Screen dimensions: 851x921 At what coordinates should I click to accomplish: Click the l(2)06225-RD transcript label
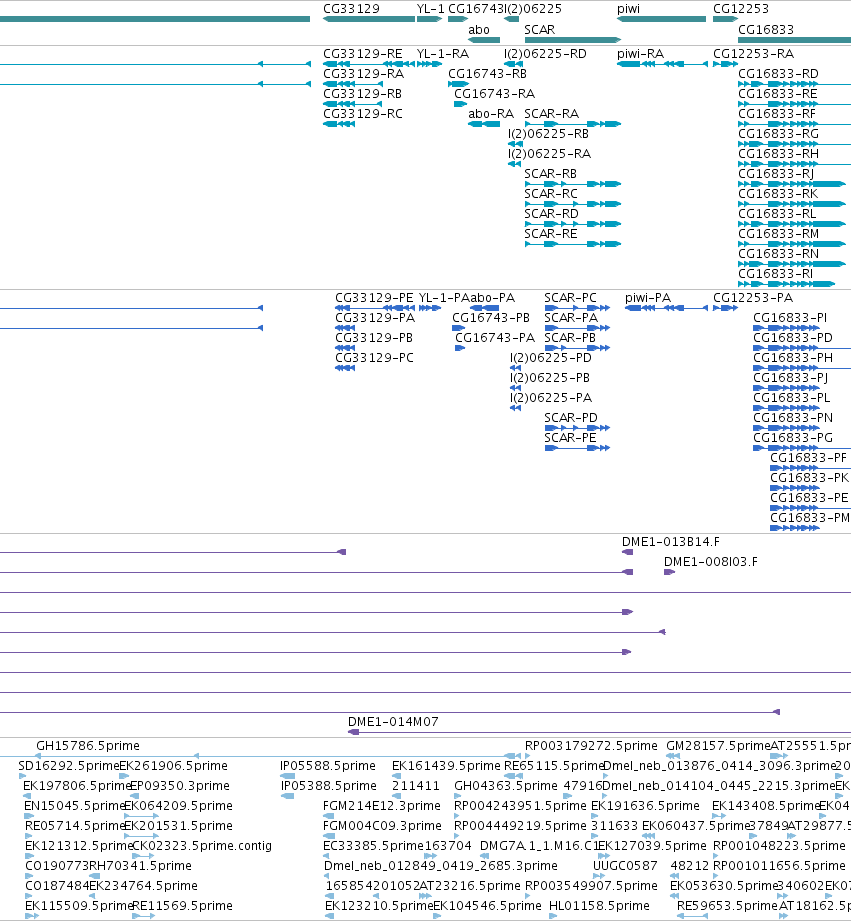545,53
